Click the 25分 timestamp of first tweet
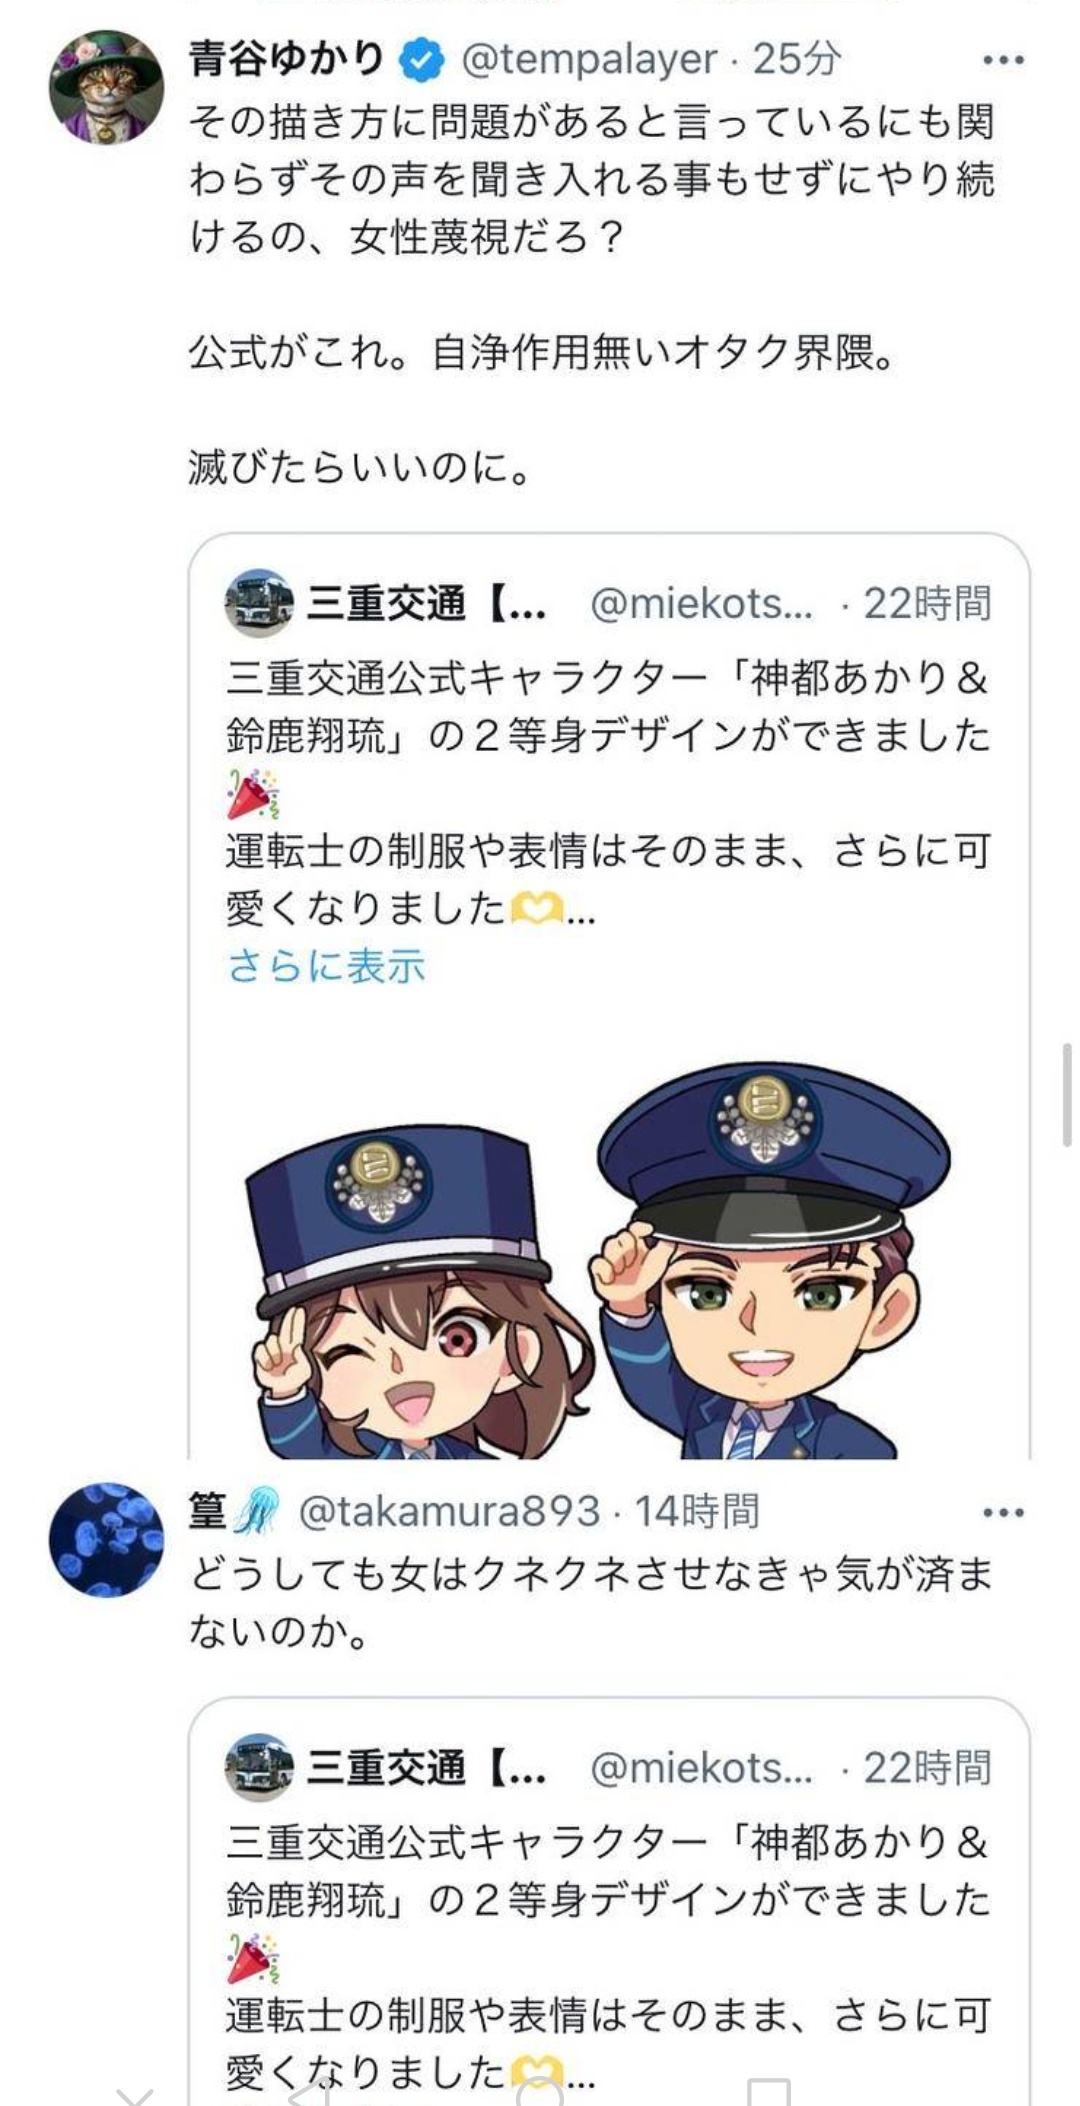1080x2106 pixels. 795,60
